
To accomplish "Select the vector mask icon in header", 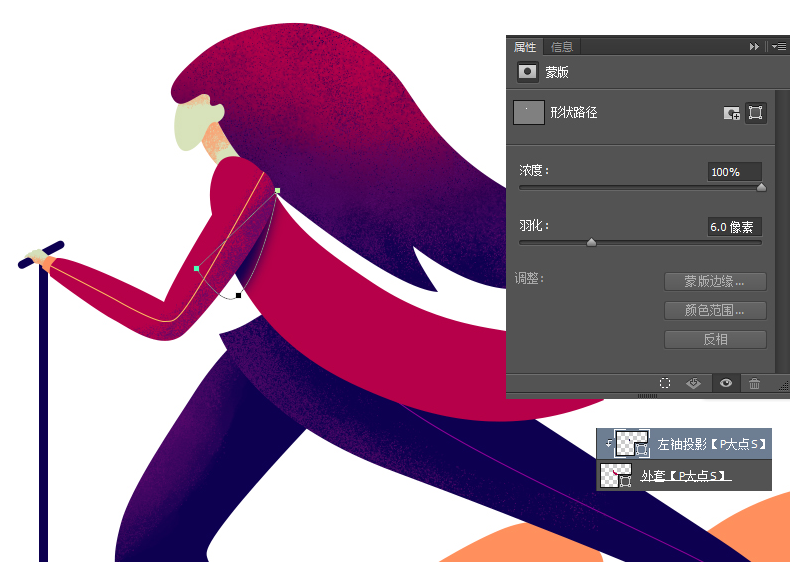I will coord(756,113).
